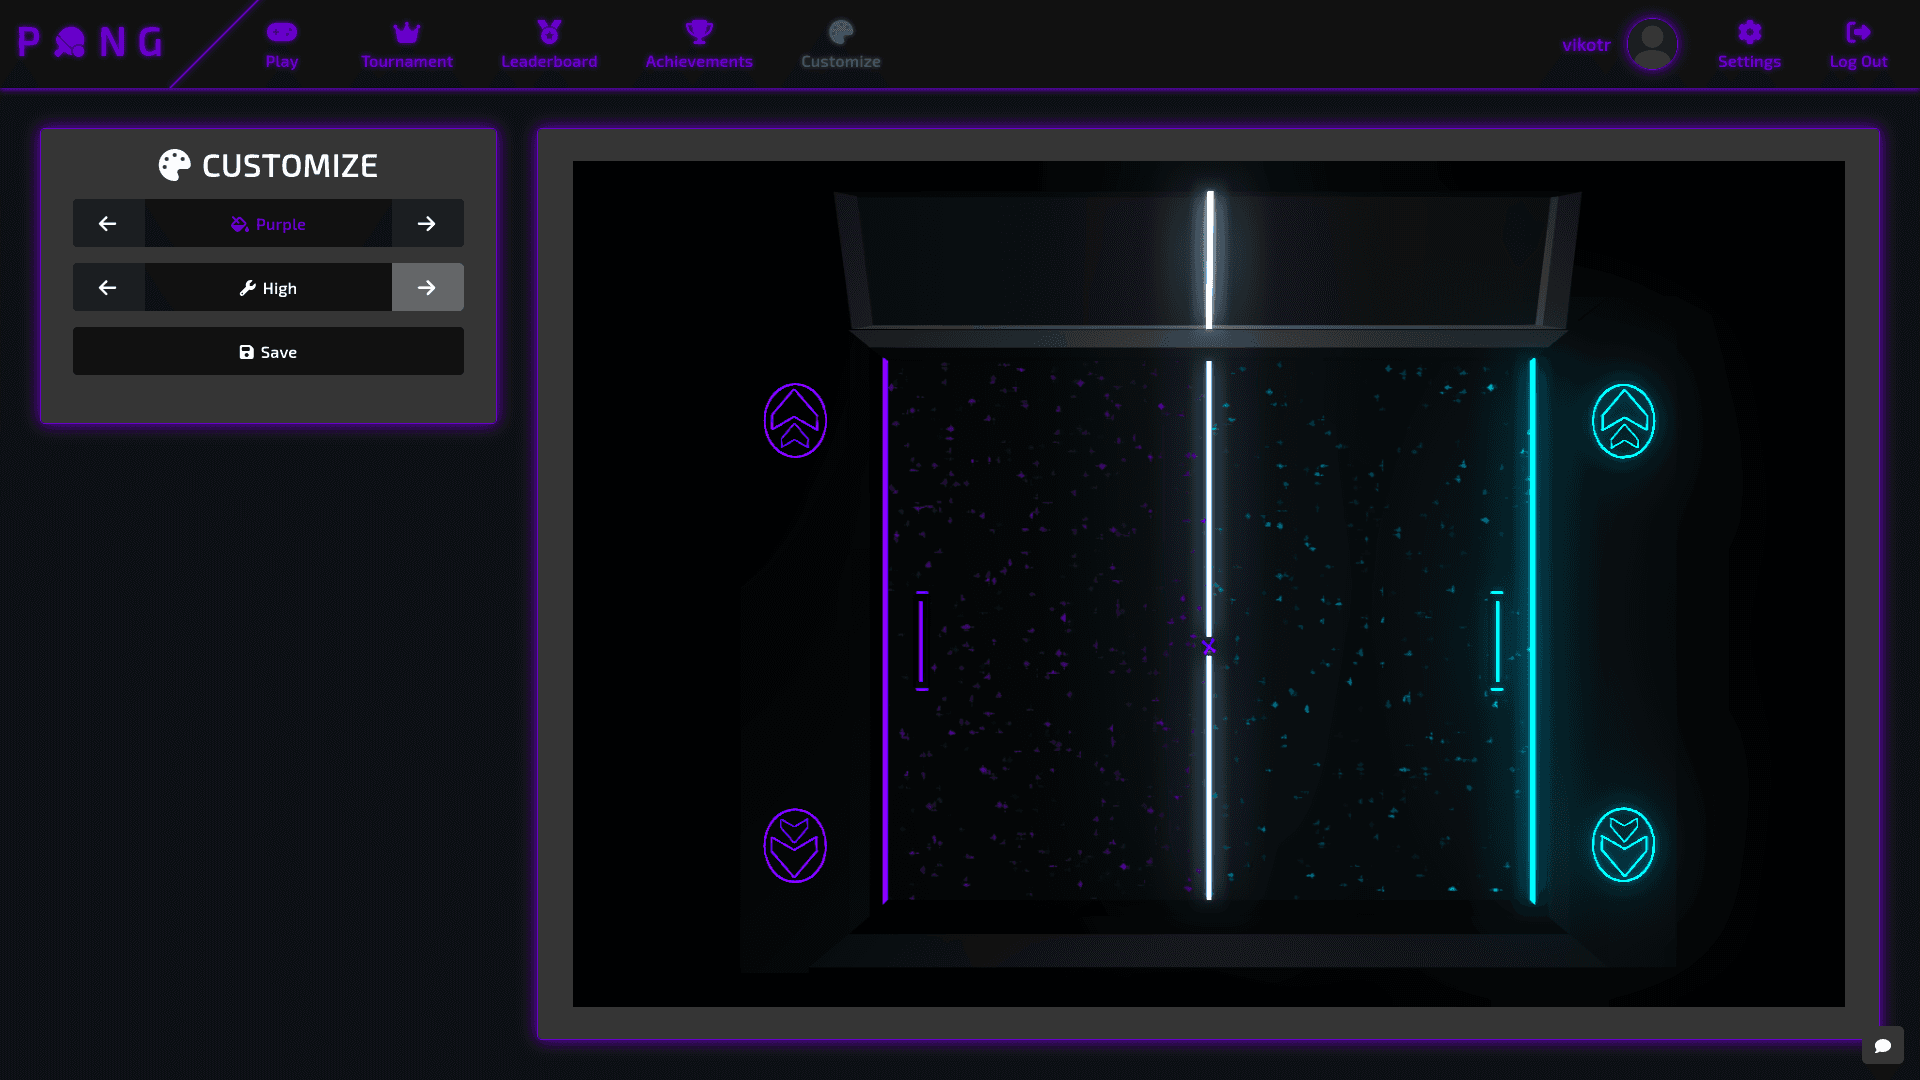
Task: Advance the quality setting past High
Action: [x=427, y=287]
